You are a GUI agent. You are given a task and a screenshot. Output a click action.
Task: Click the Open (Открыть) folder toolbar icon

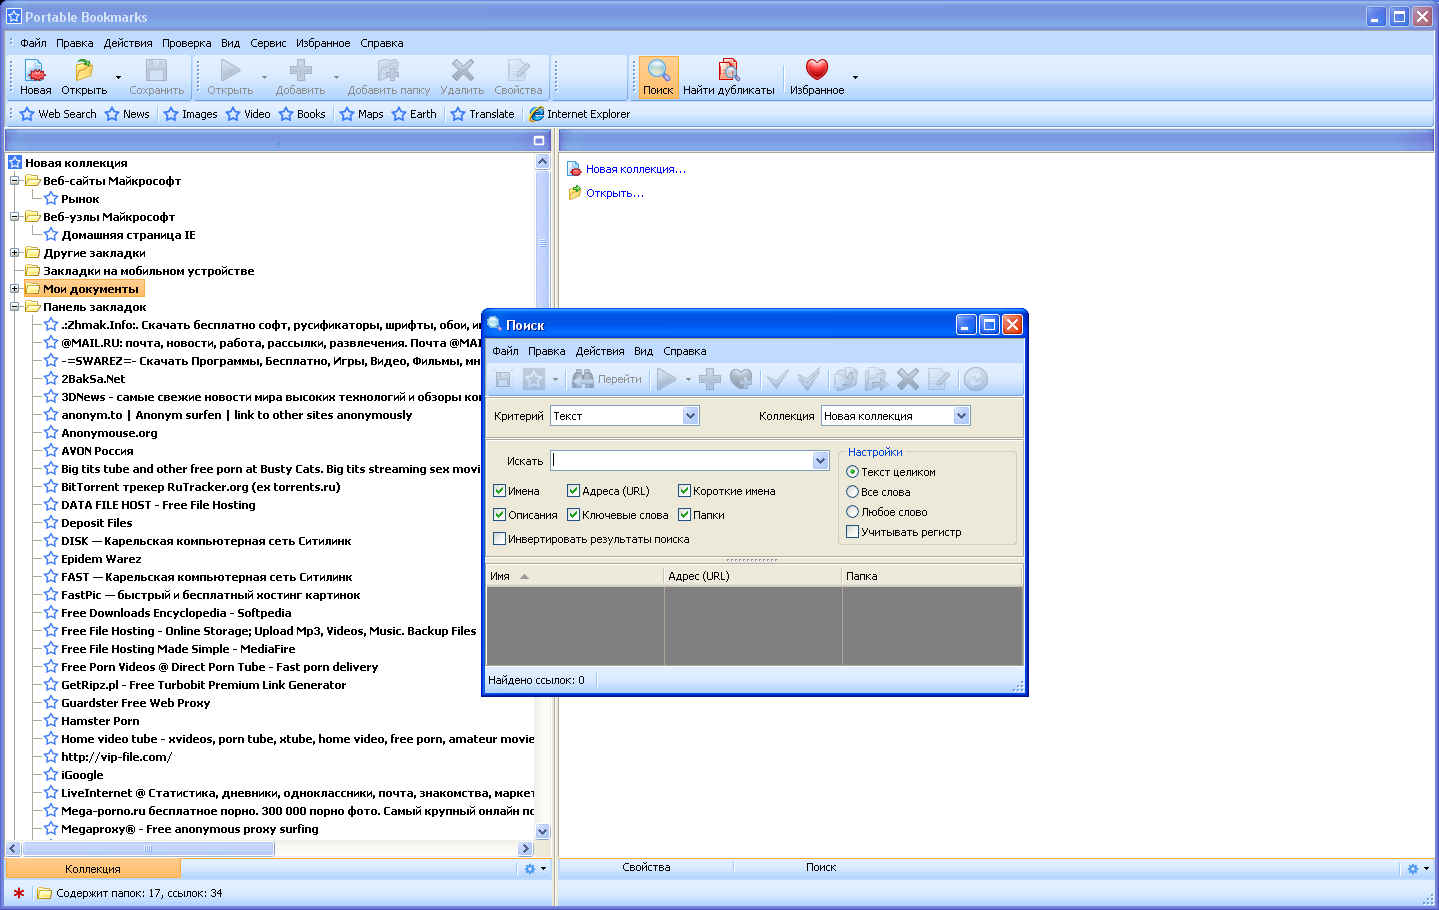click(84, 71)
